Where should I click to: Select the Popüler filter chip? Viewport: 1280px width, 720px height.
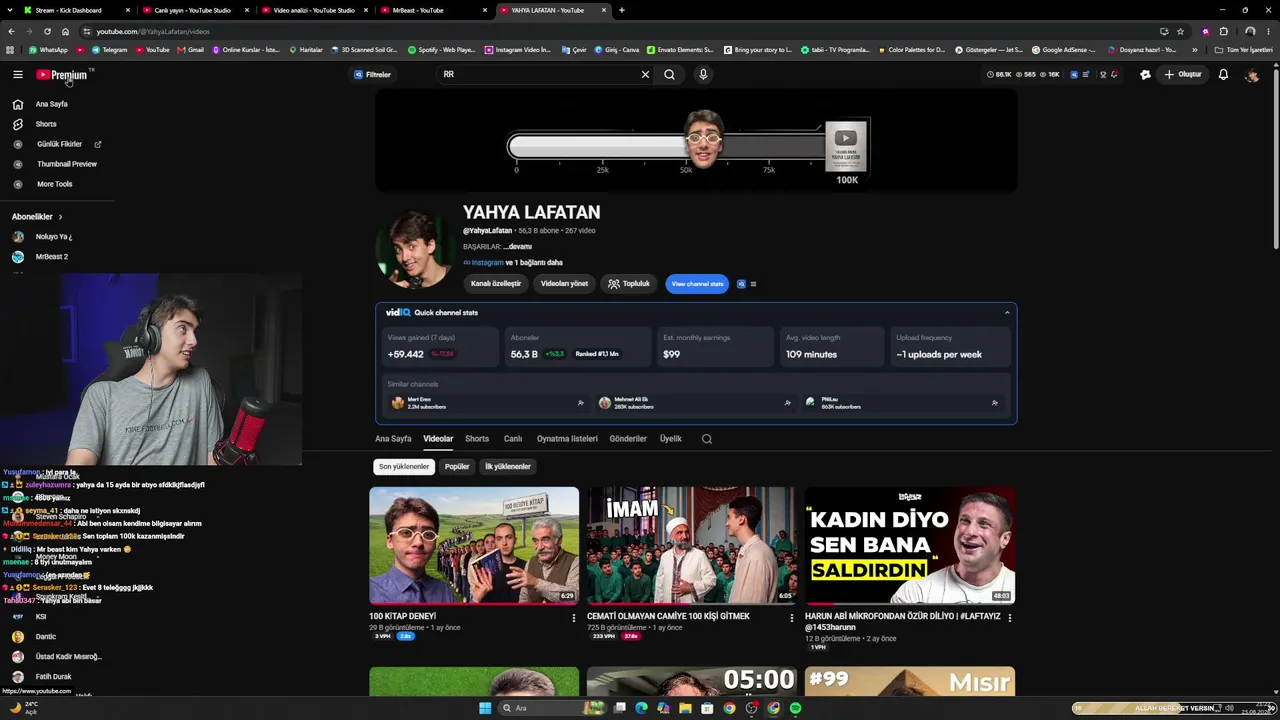(x=457, y=467)
